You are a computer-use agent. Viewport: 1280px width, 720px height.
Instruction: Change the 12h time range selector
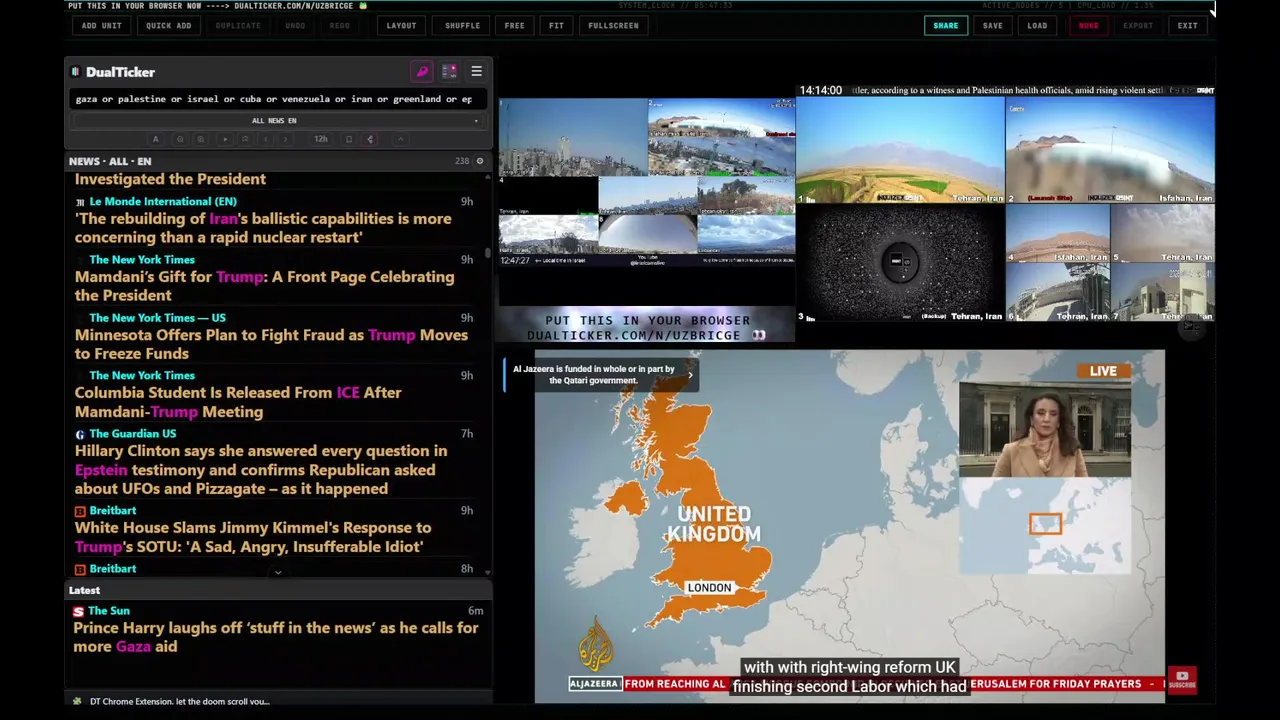coord(321,139)
